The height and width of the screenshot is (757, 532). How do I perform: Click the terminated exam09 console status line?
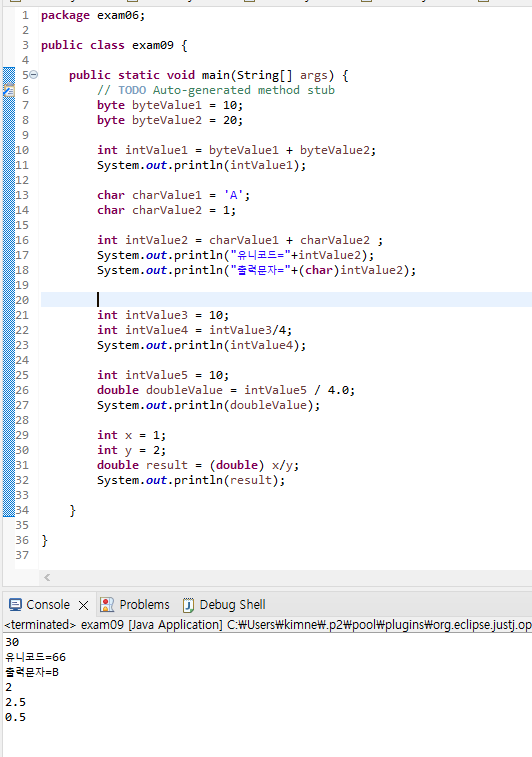click(268, 625)
